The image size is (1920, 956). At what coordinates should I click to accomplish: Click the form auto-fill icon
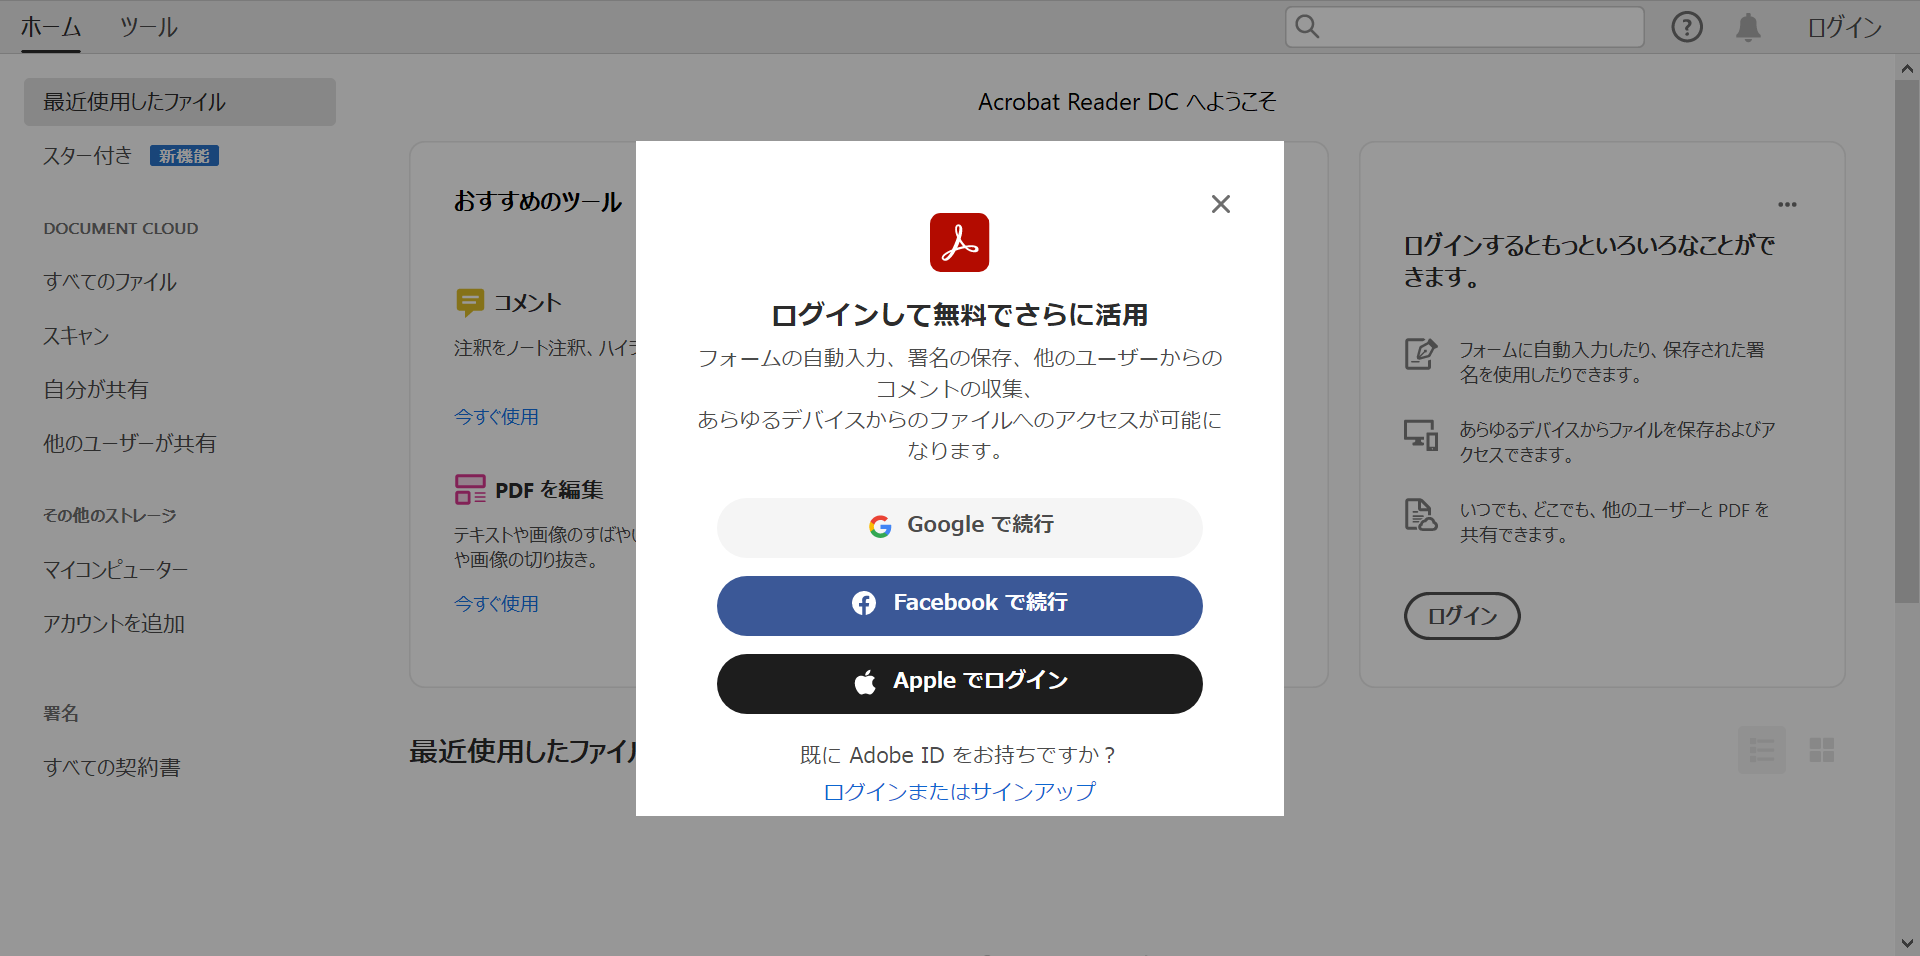[x=1421, y=353]
